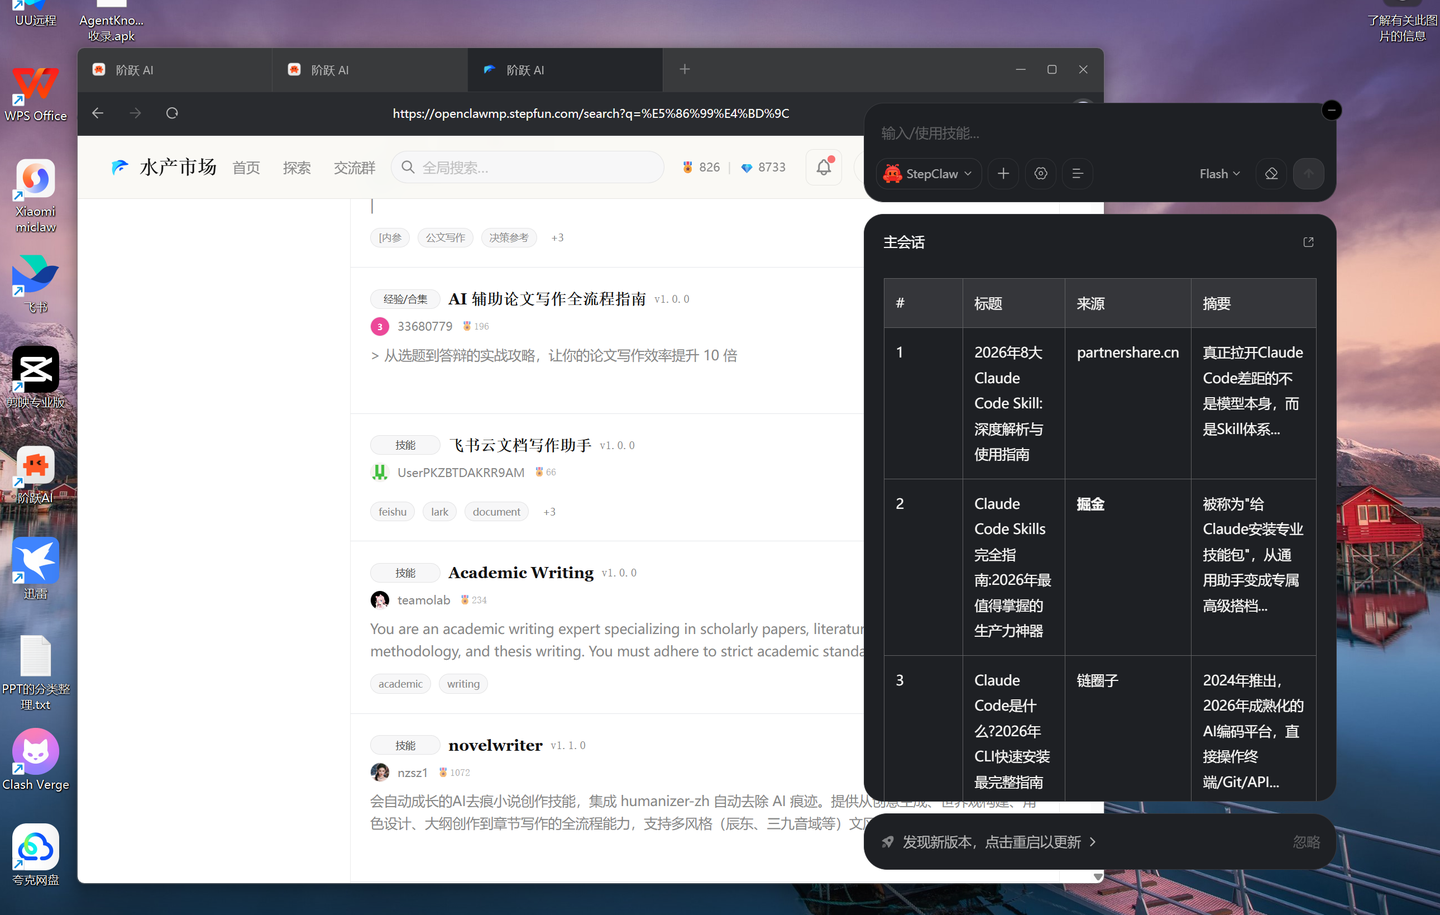1440x915 pixels.
Task: Click the chevron on the update banner
Action: (x=1092, y=842)
